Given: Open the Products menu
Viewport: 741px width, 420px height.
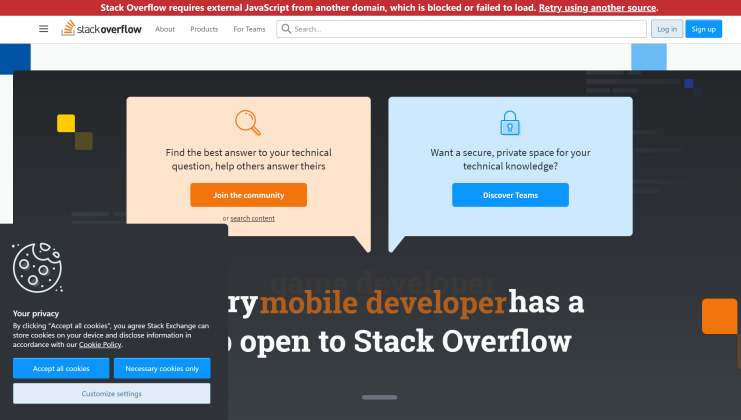Looking at the screenshot, I should (x=204, y=29).
